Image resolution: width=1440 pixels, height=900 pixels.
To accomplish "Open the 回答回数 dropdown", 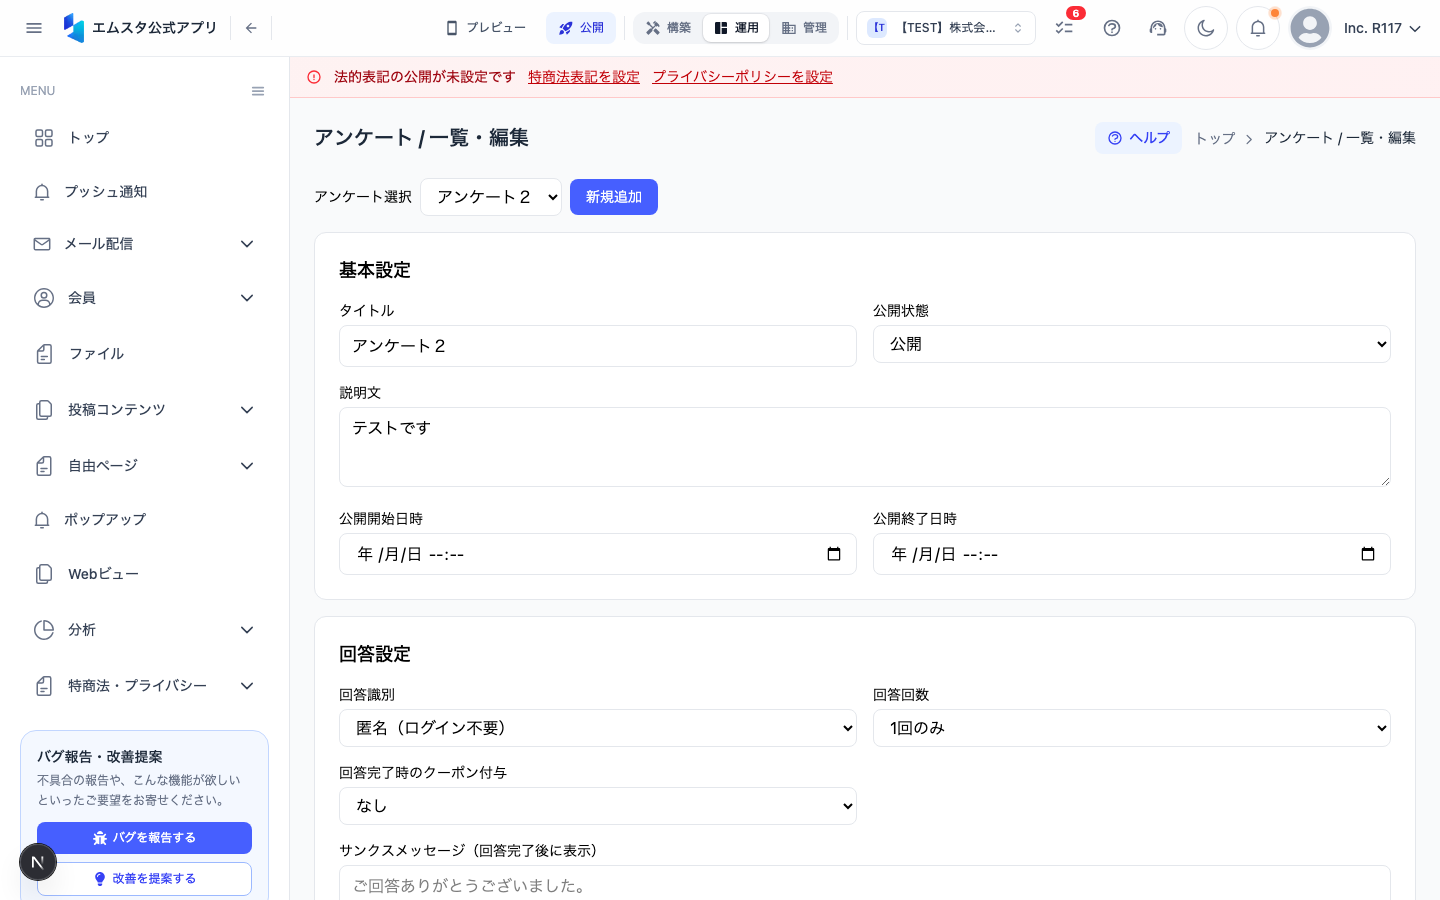I will click(x=1132, y=728).
